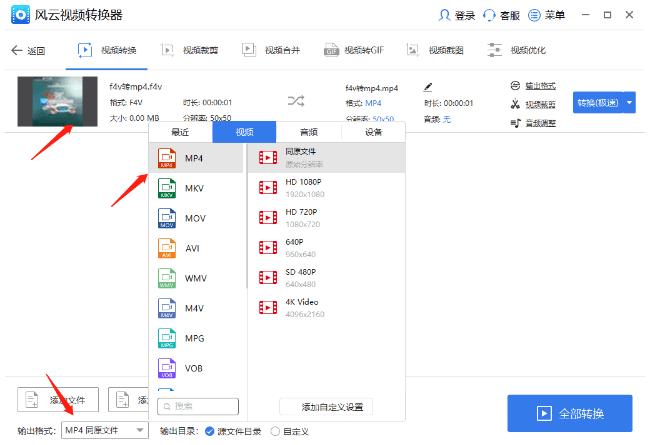Choose MKV format icon
The image size is (649, 445).
[x=167, y=188]
